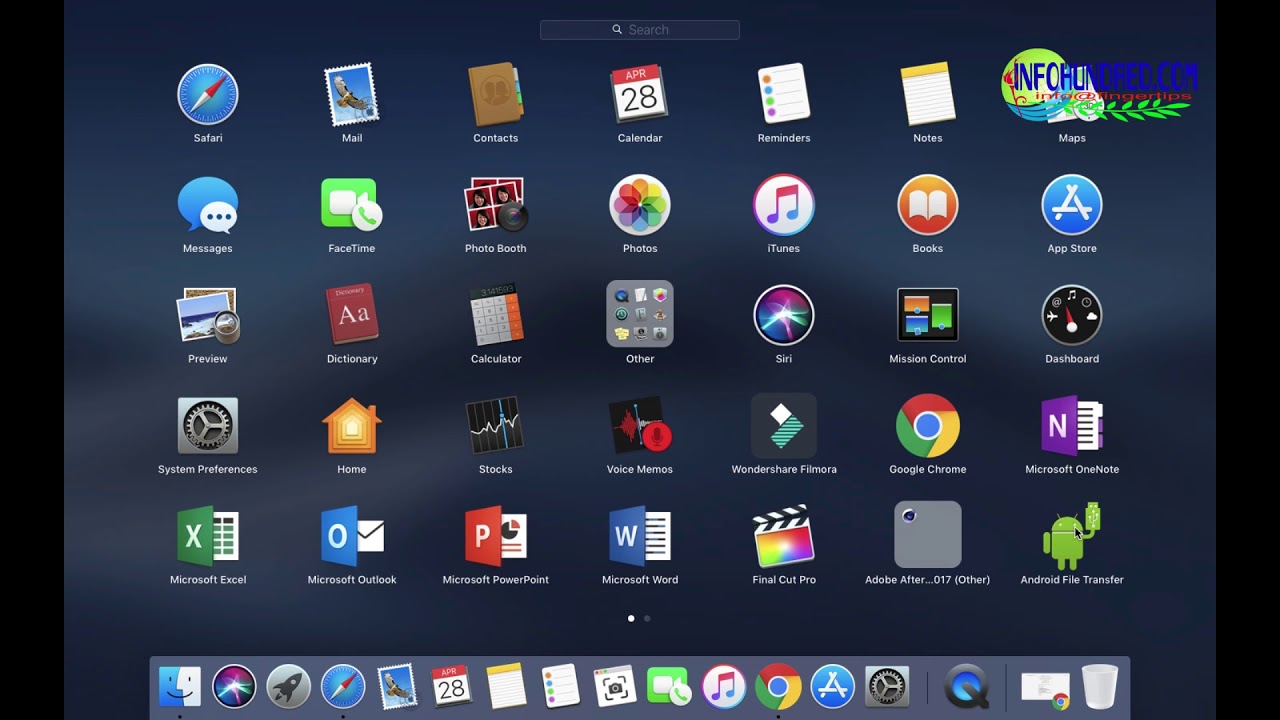Open the Mail app in Launchpad grid
This screenshot has height=720, width=1280.
tap(352, 95)
